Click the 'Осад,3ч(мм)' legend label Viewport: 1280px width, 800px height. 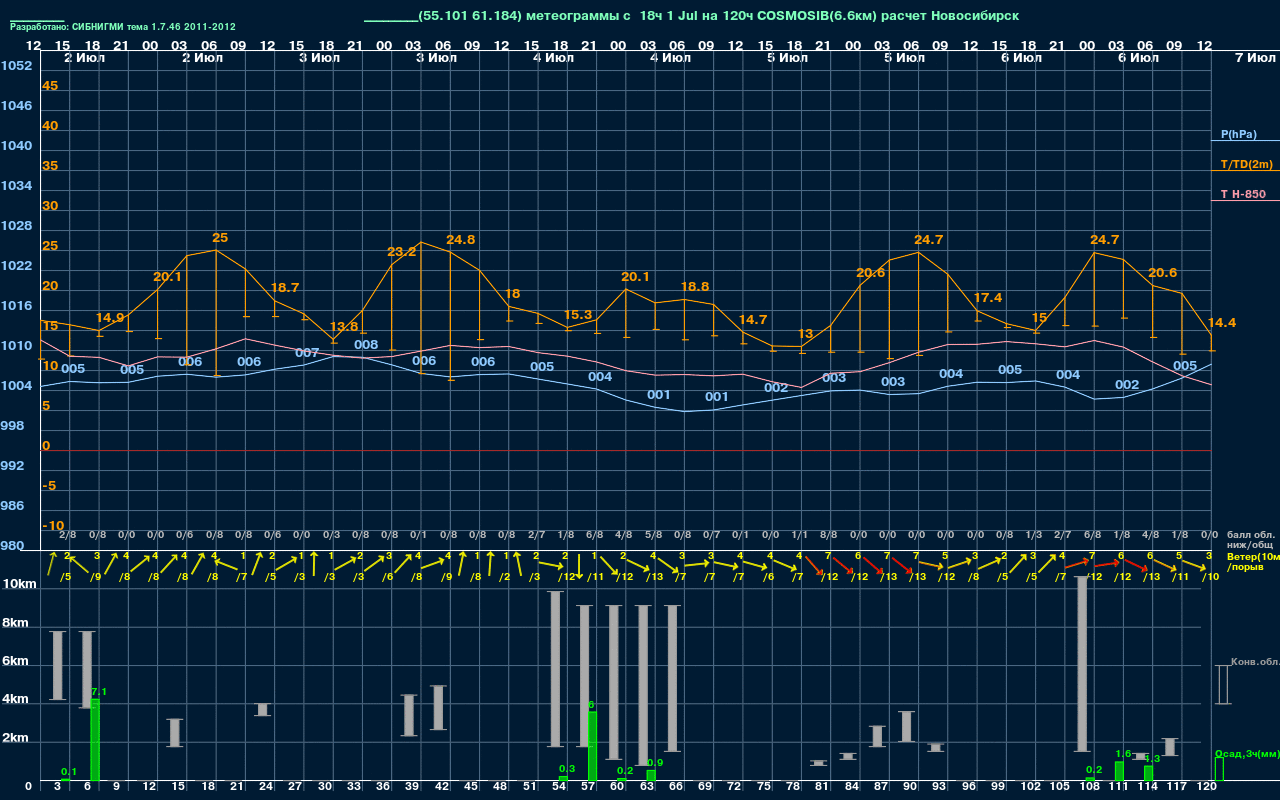click(x=1247, y=753)
